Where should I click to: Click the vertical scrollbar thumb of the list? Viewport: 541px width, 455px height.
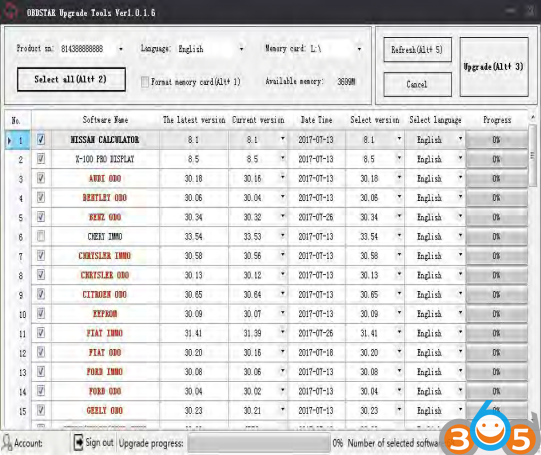533,155
